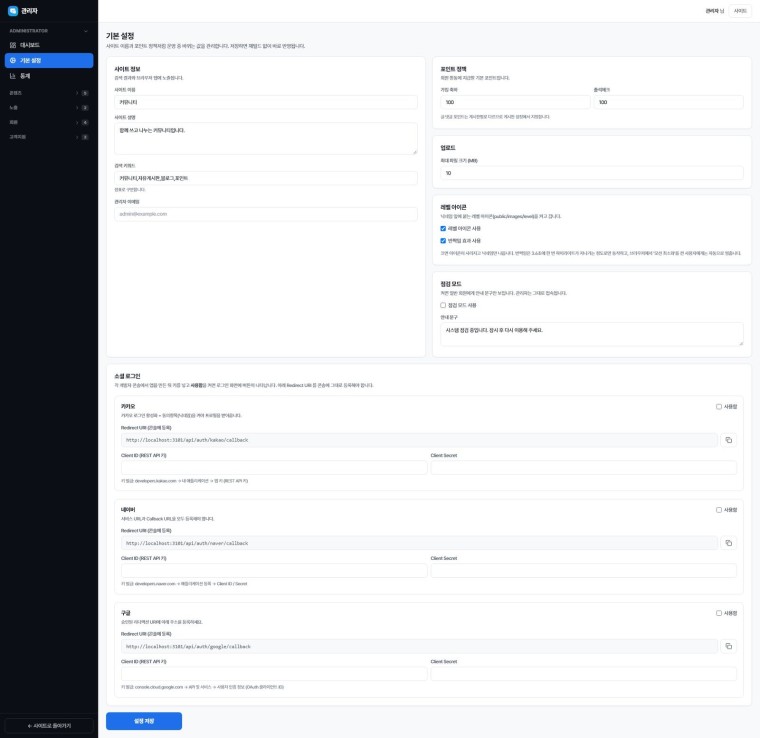760x738 pixels.
Task: Click the 카카오 Client Secret input field
Action: [x=584, y=468]
